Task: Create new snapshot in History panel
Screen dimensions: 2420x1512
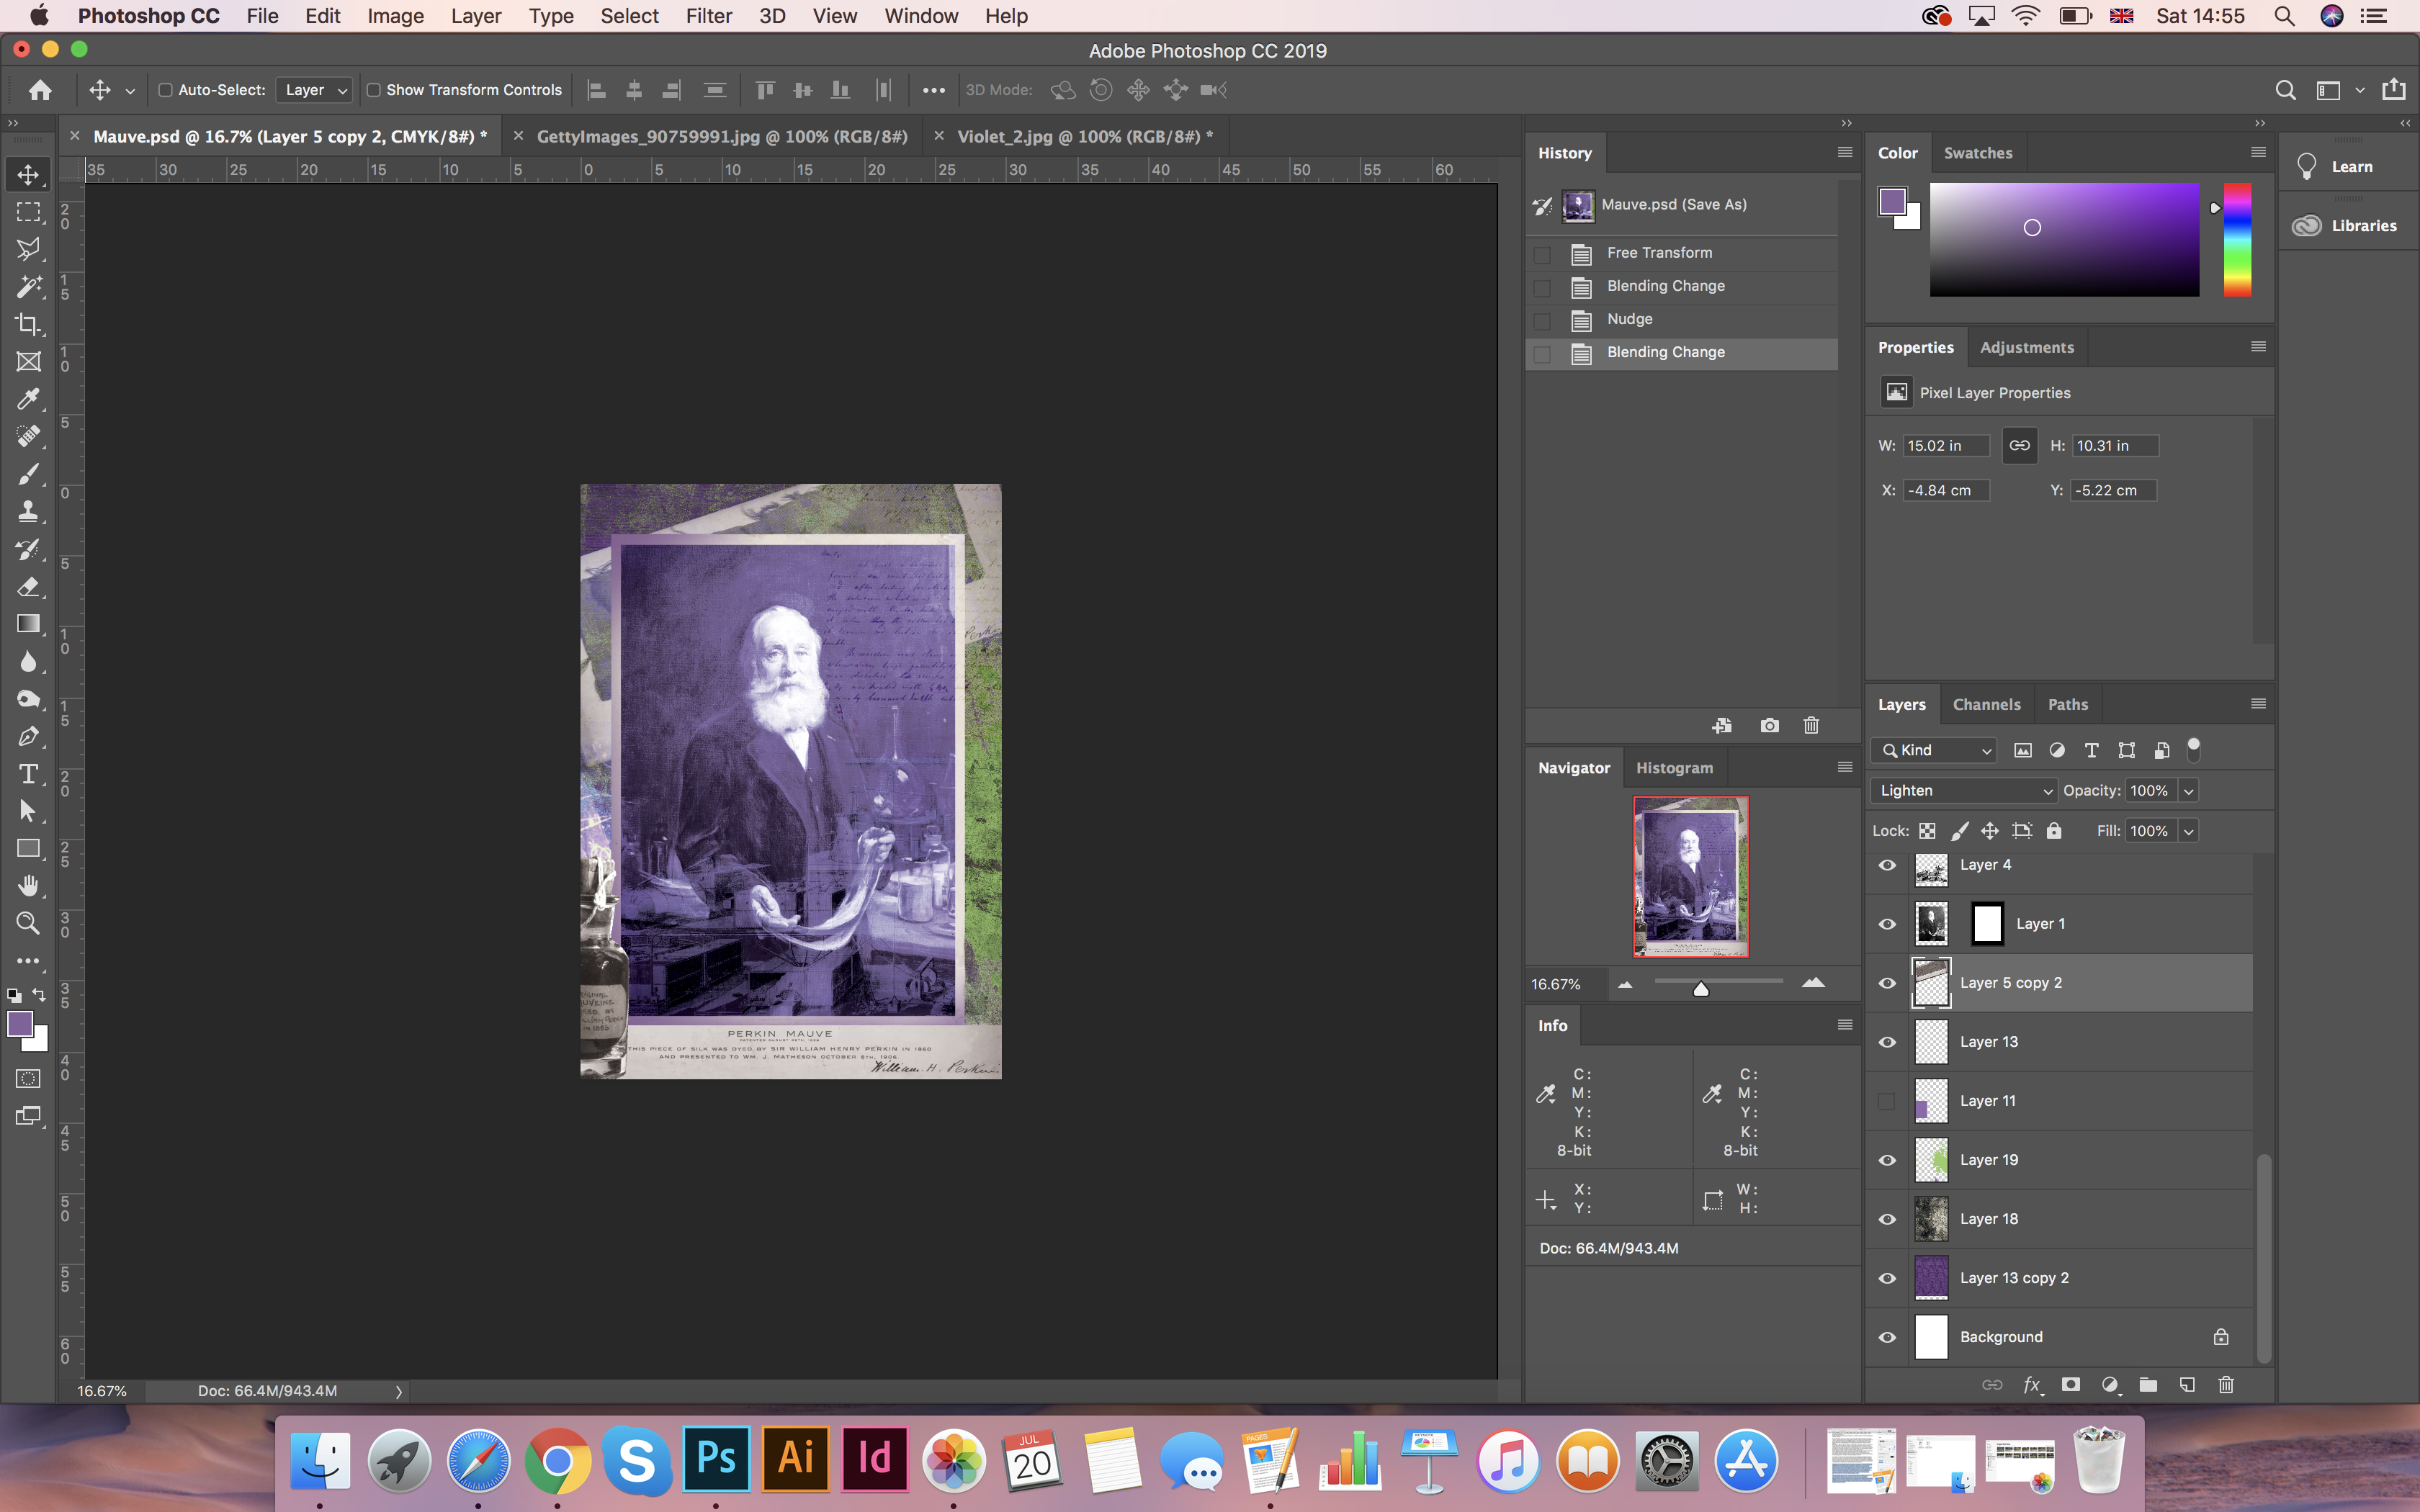Action: click(x=1769, y=725)
